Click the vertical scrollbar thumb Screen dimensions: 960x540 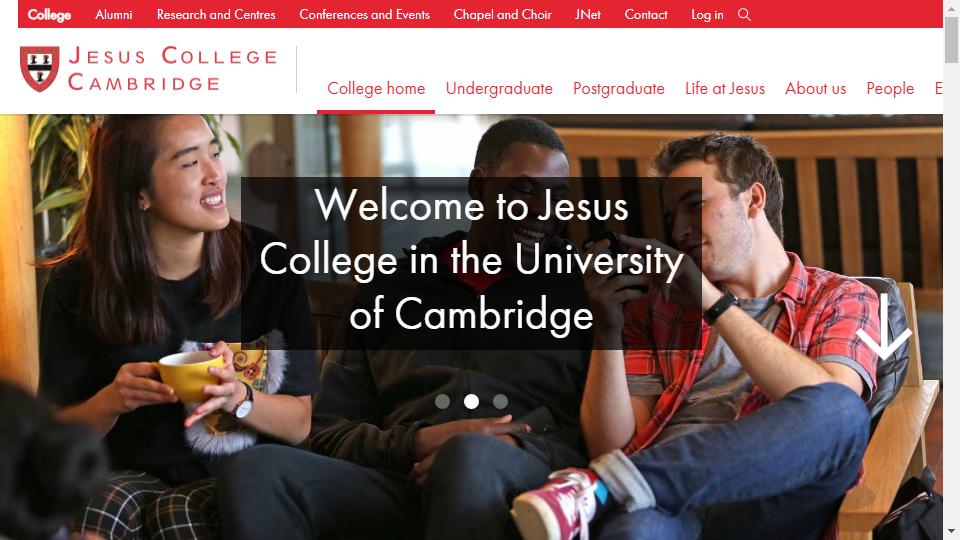951,40
